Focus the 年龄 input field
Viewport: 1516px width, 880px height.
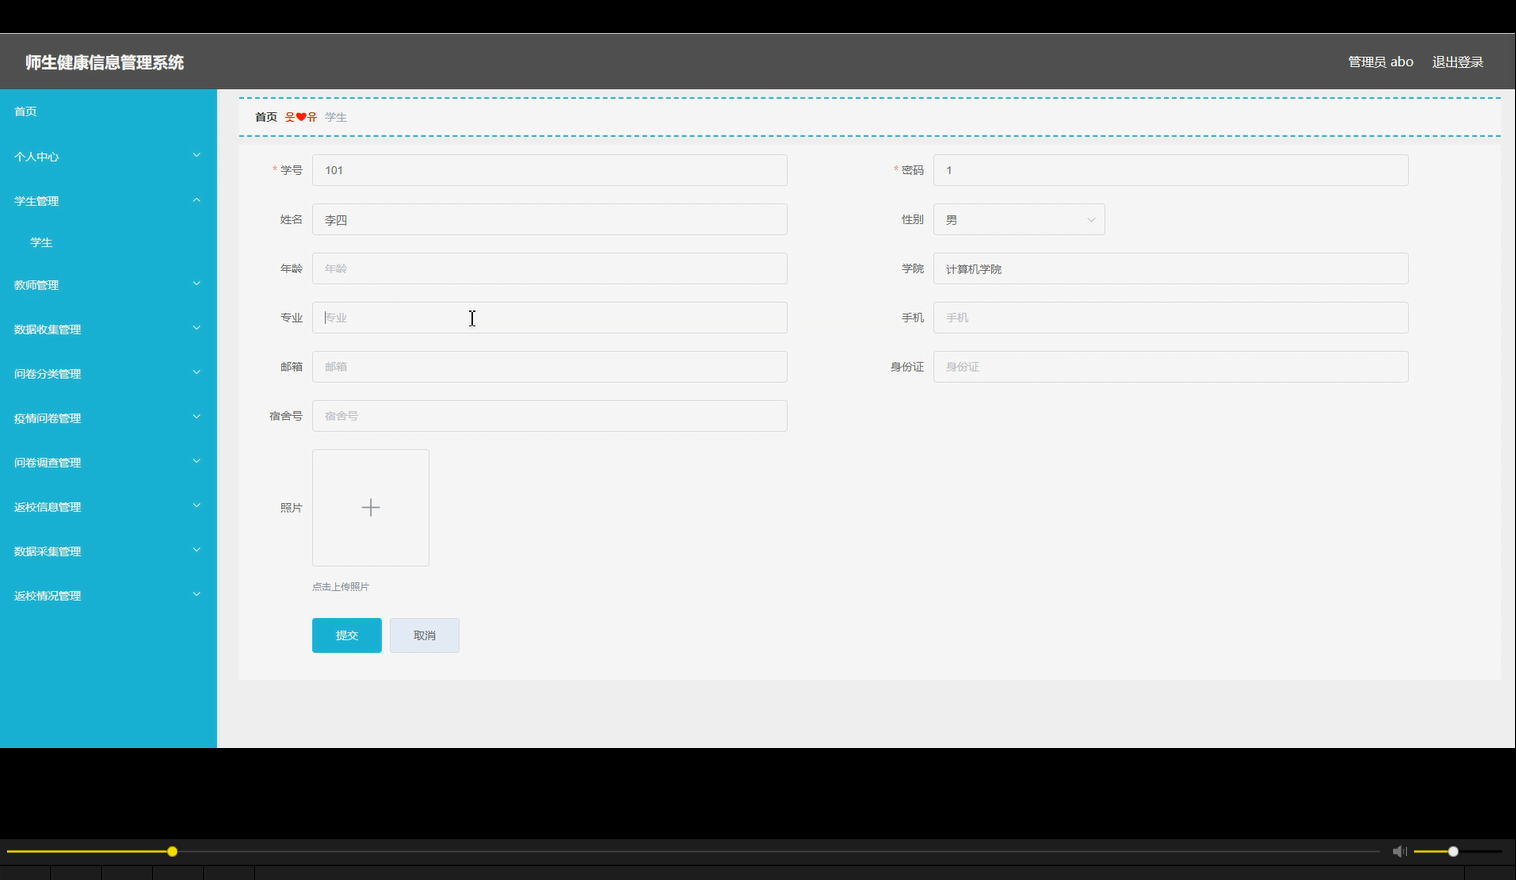(x=549, y=268)
